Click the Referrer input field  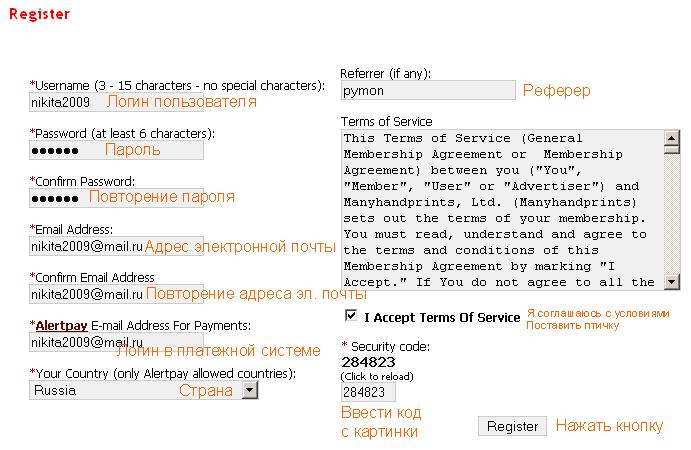coord(428,90)
